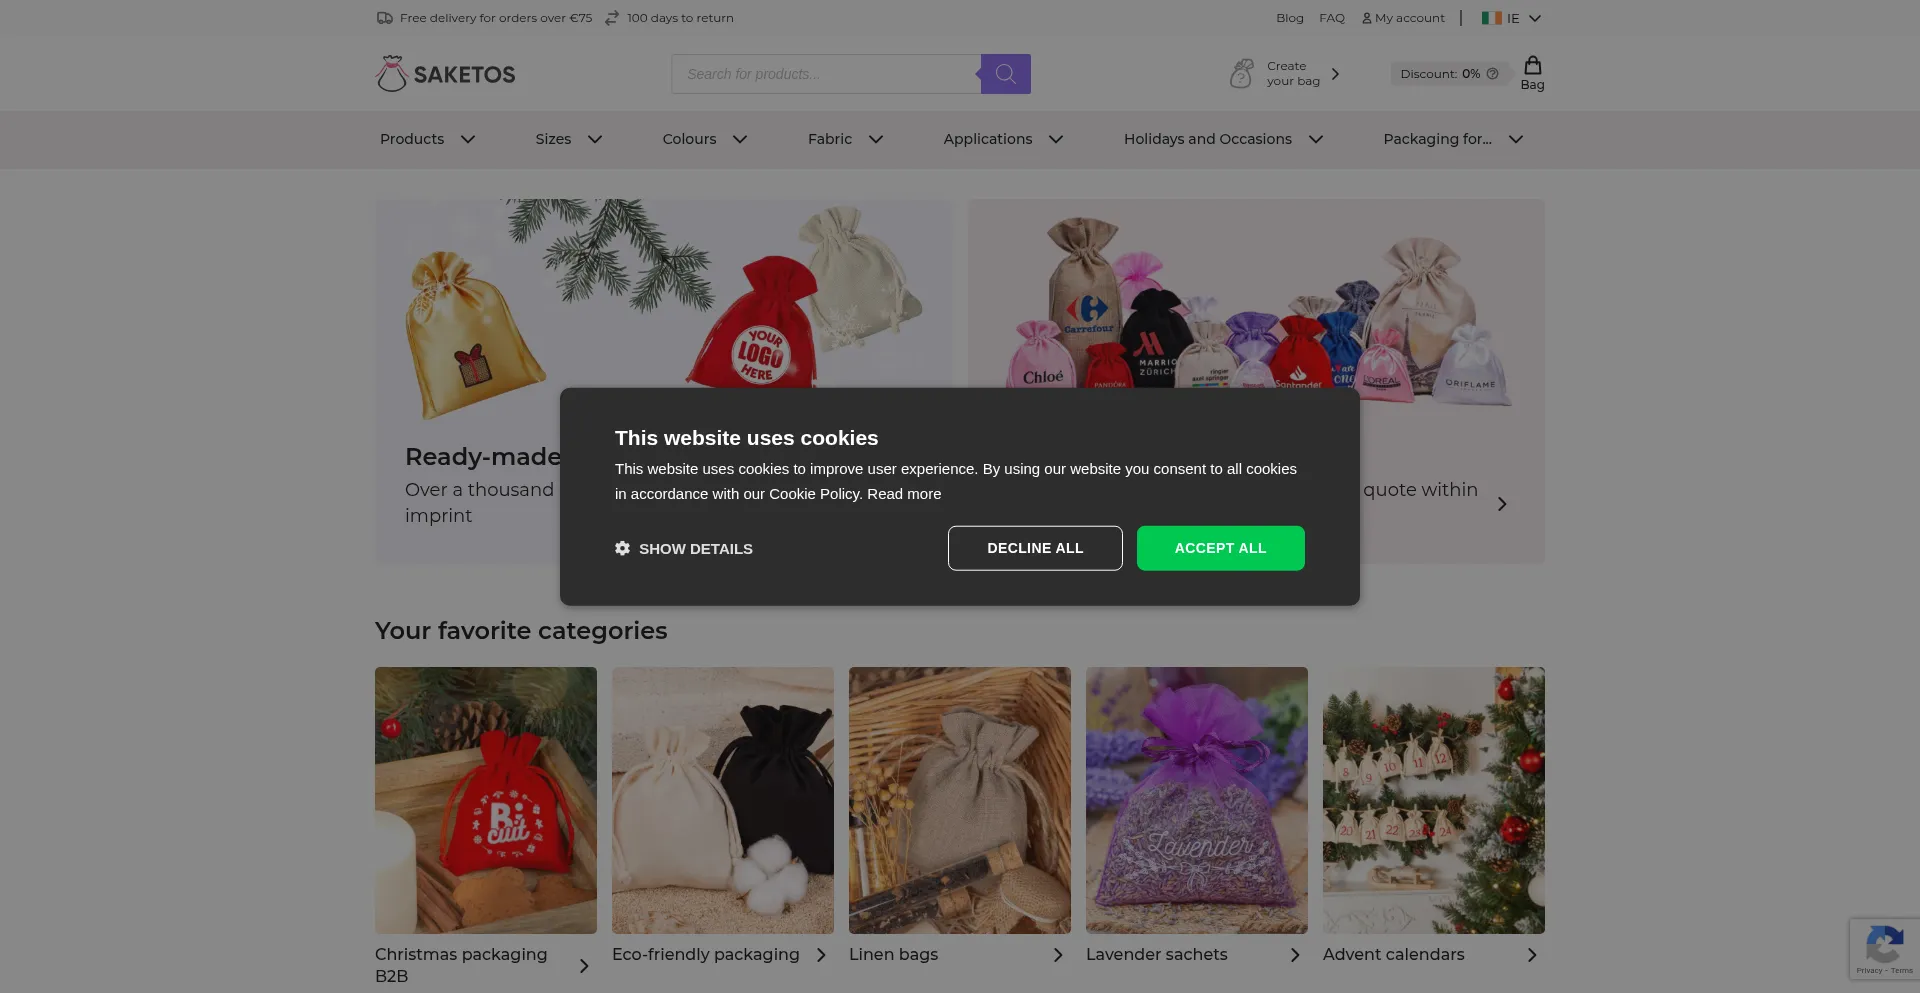This screenshot has height=993, width=1920.
Task: Click the gear icon beside Show Details
Action: click(x=622, y=548)
